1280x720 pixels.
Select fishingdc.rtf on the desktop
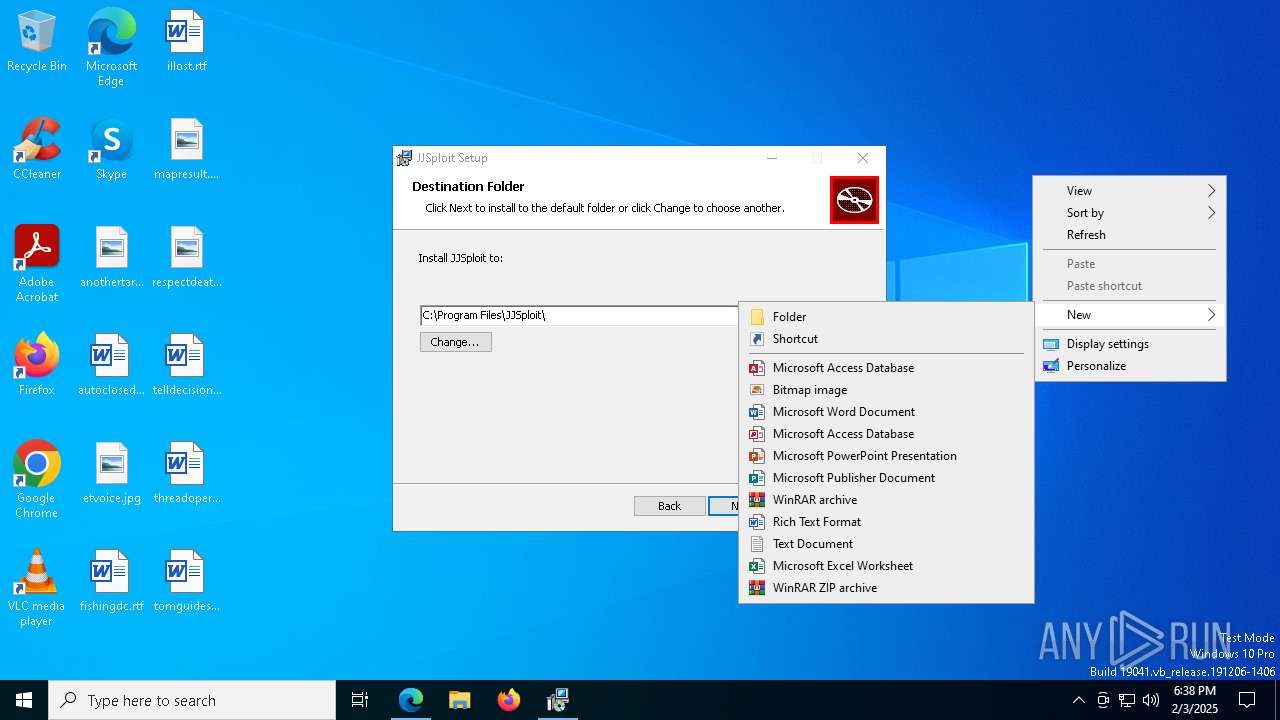(111, 582)
